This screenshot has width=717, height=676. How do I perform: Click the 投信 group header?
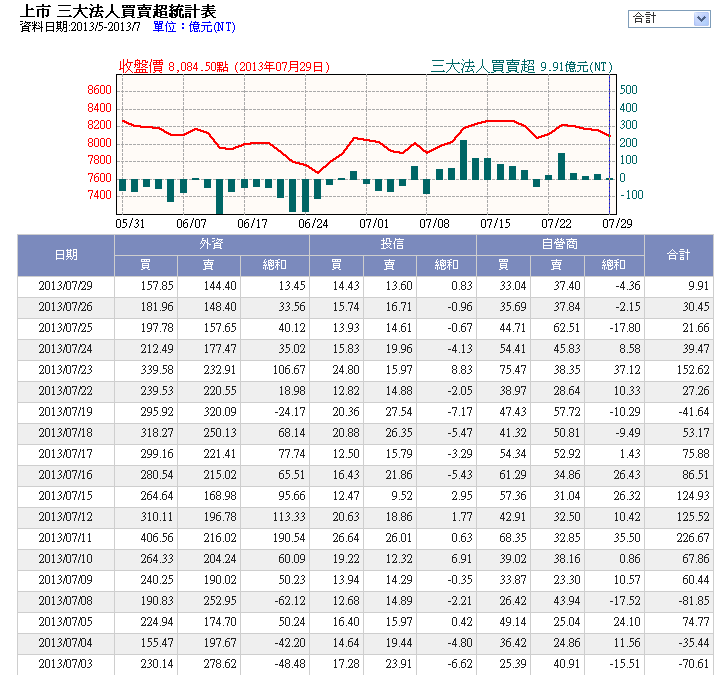click(392, 244)
